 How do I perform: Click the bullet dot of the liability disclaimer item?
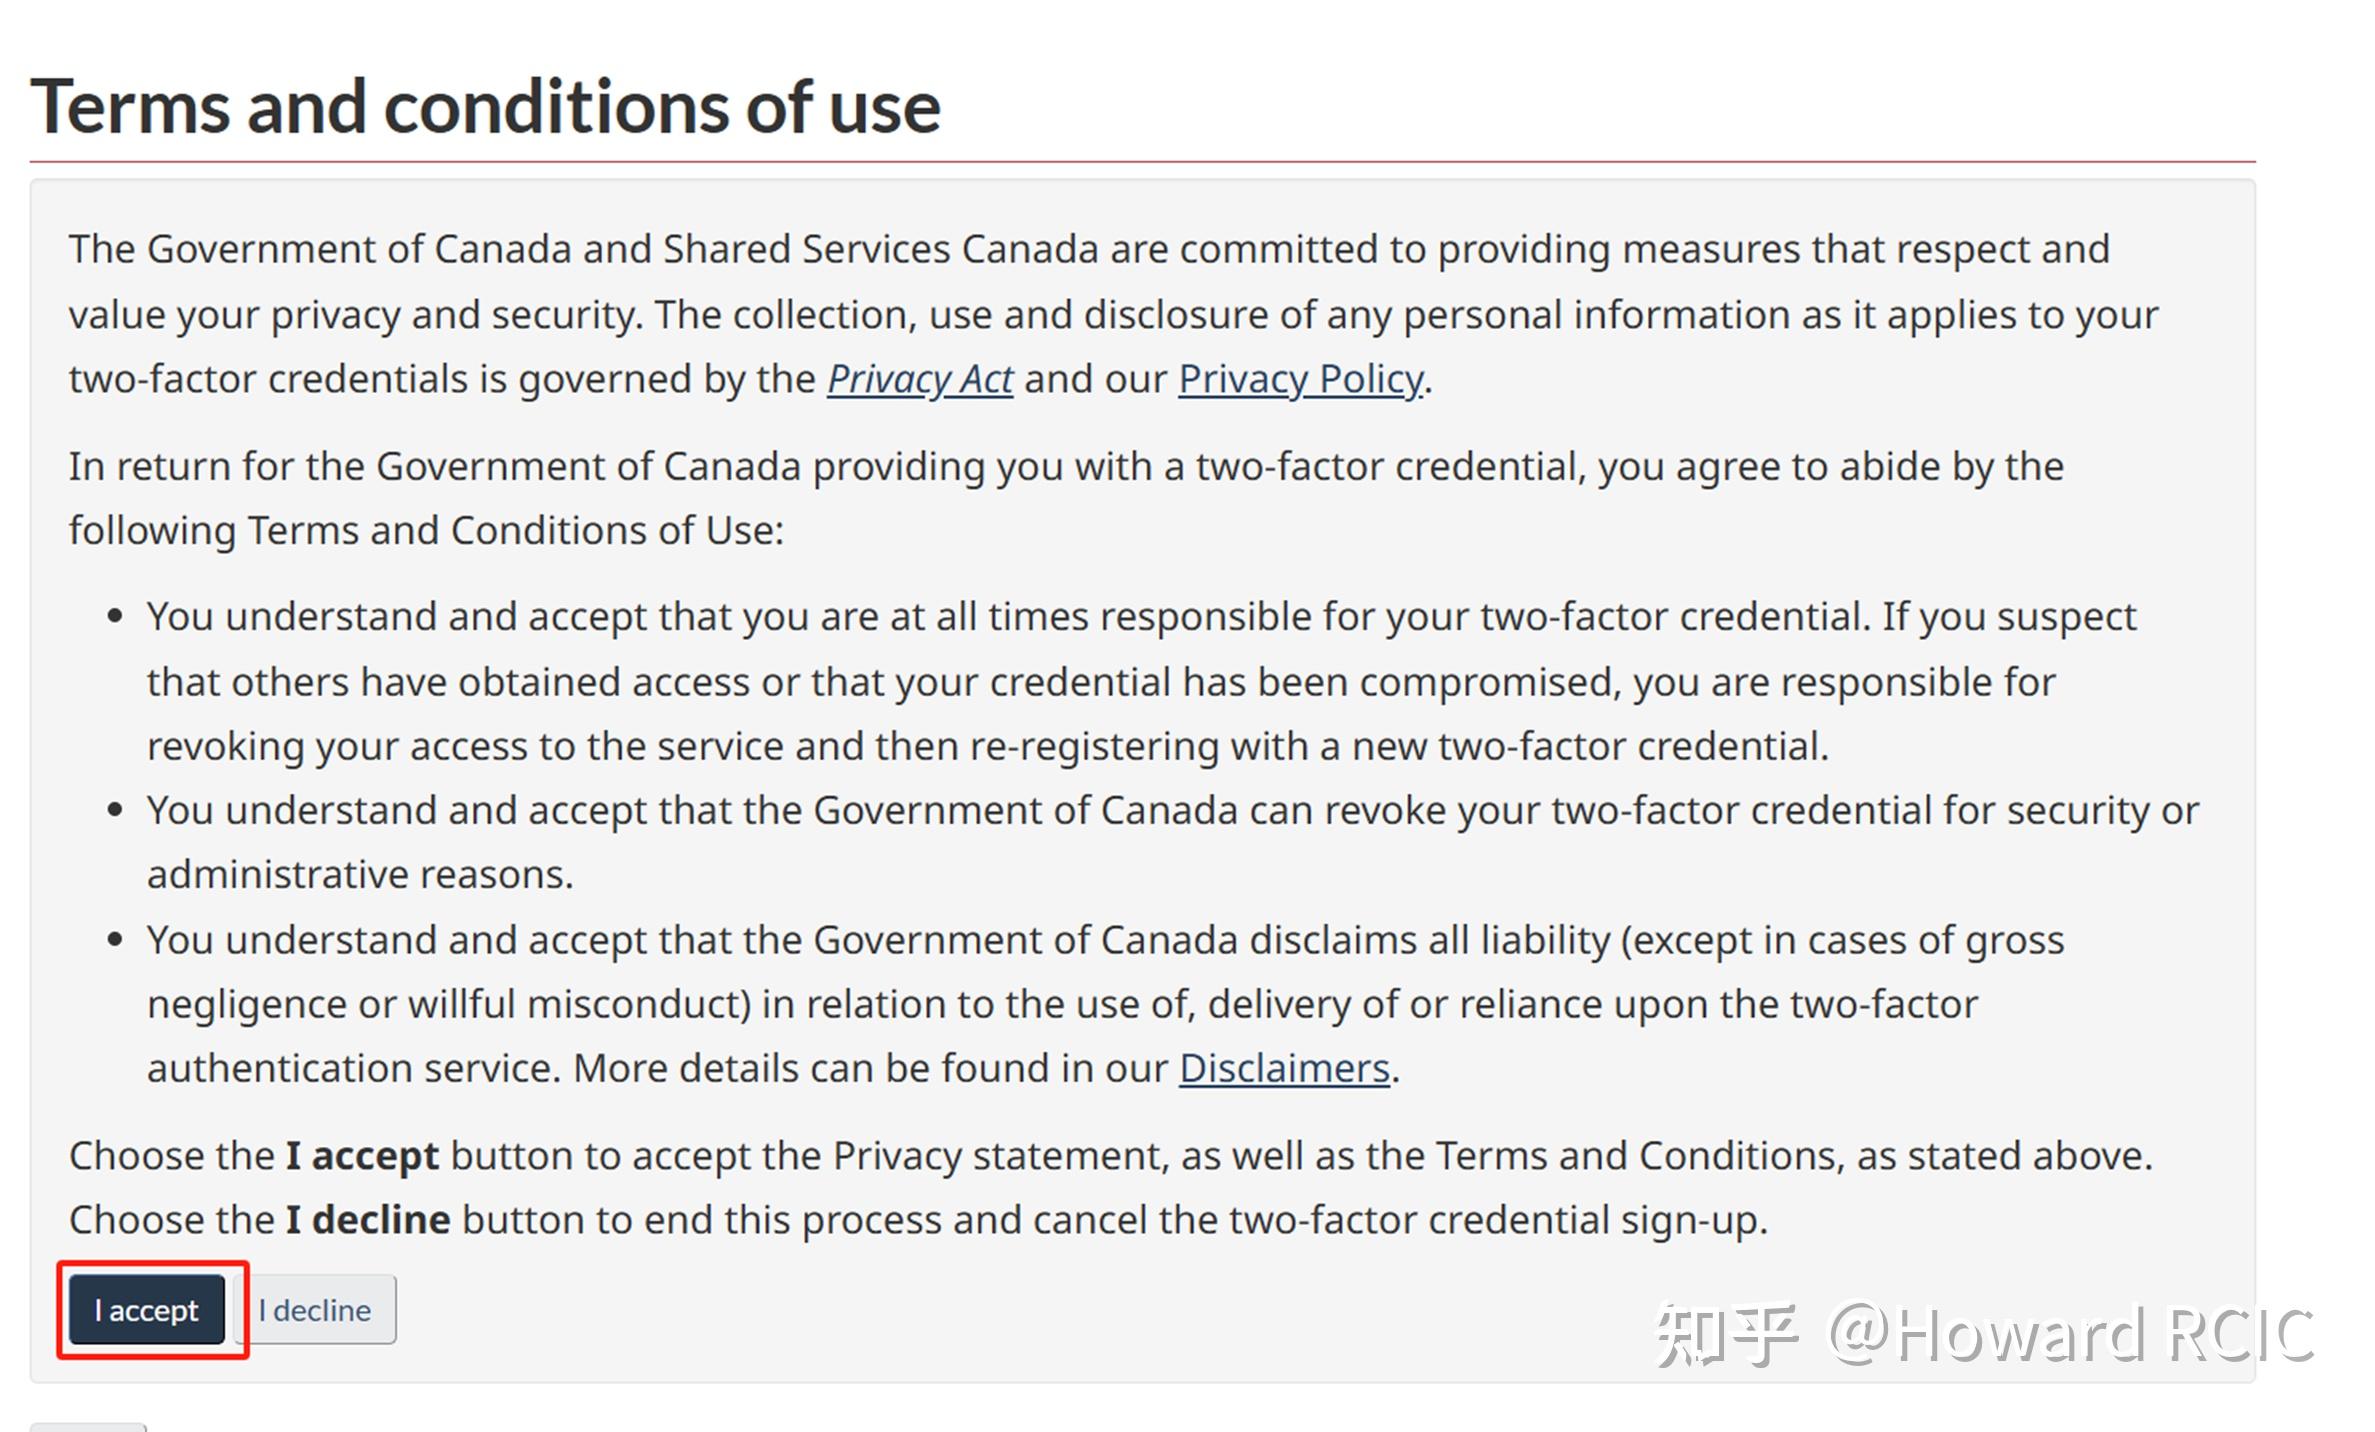(x=115, y=940)
